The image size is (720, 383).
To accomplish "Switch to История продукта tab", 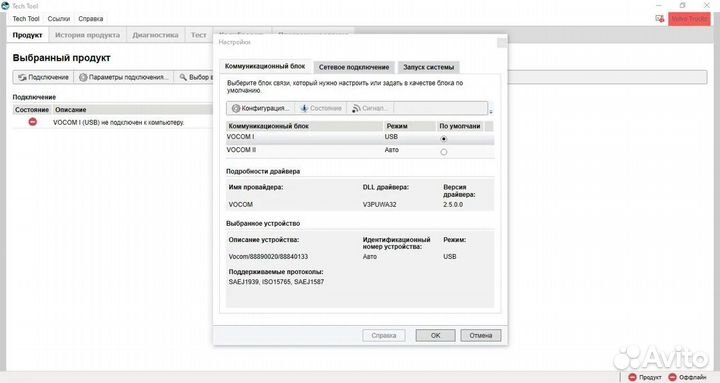I will (87, 35).
